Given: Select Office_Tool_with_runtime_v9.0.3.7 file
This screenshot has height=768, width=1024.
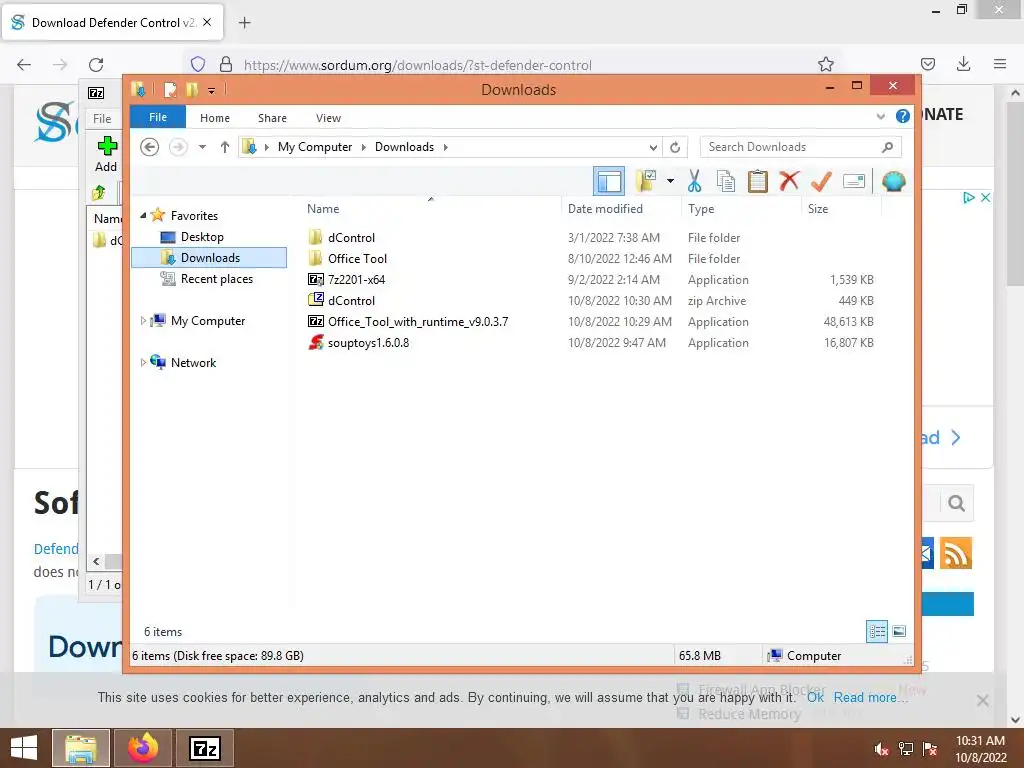Looking at the screenshot, I should coord(418,322).
